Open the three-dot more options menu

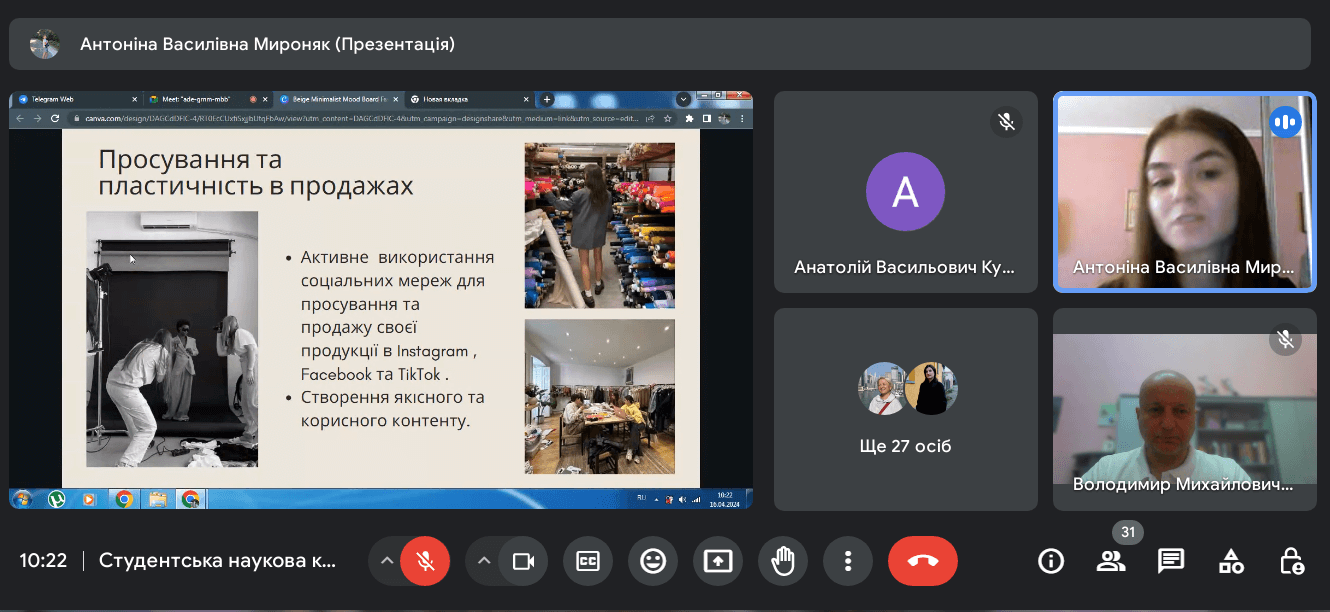848,561
